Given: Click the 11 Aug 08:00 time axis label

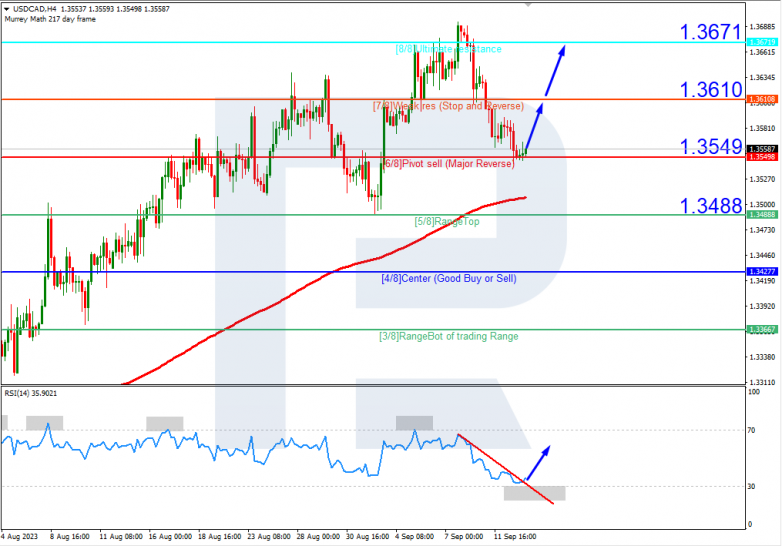Looking at the screenshot, I should coord(121,537).
